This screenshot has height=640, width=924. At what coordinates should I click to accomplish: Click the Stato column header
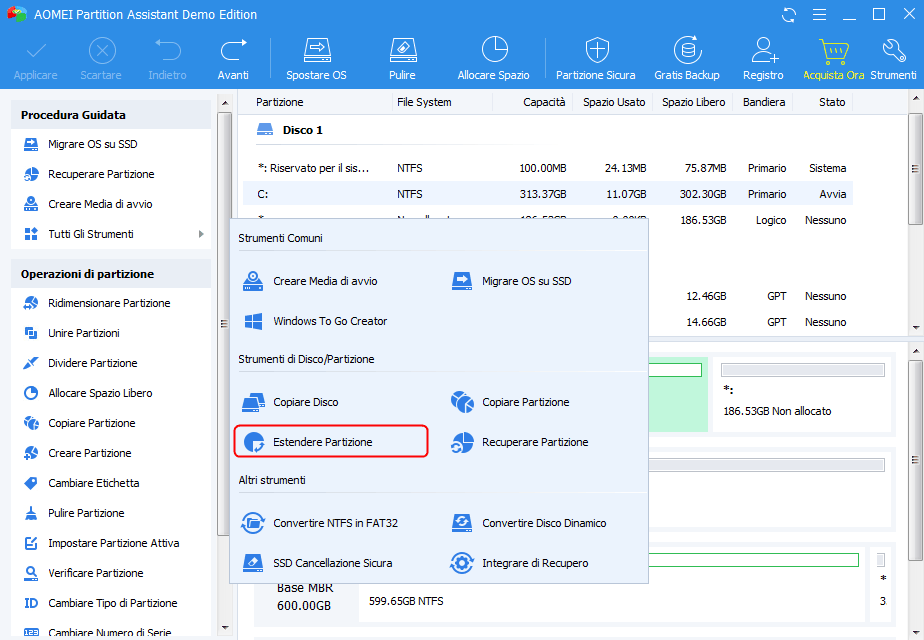(x=832, y=103)
